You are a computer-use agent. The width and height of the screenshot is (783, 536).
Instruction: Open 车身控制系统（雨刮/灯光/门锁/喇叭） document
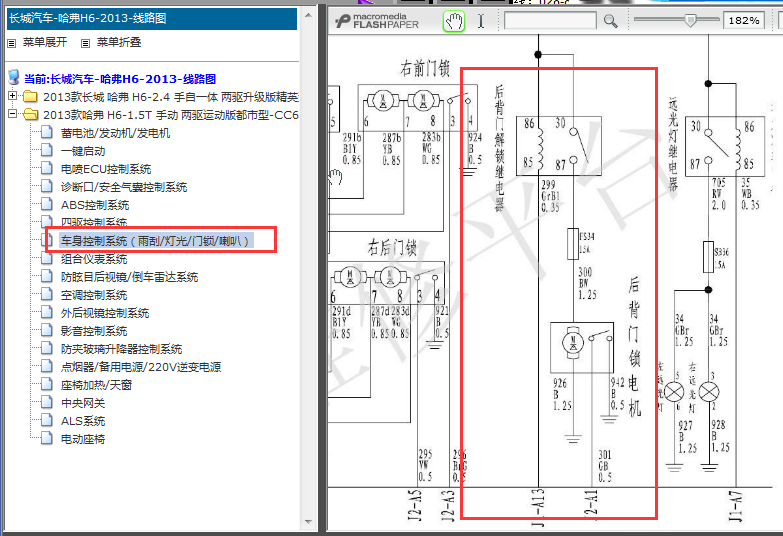click(156, 241)
